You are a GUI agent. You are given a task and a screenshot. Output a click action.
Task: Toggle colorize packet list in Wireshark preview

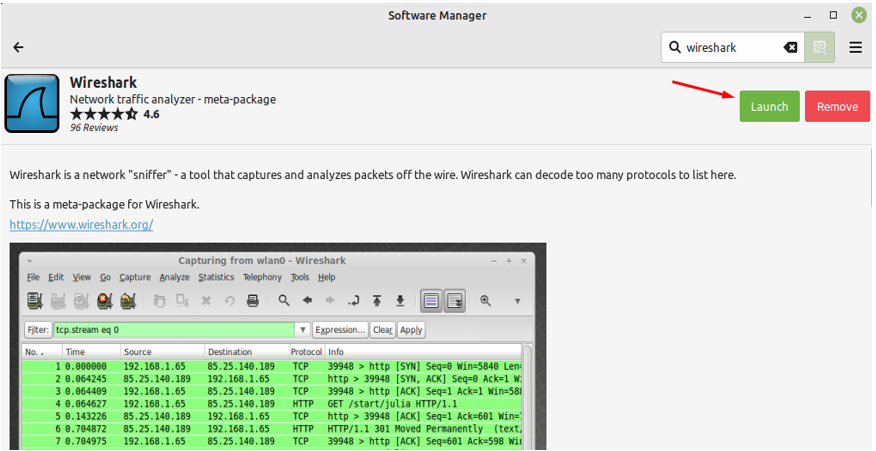[431, 301]
